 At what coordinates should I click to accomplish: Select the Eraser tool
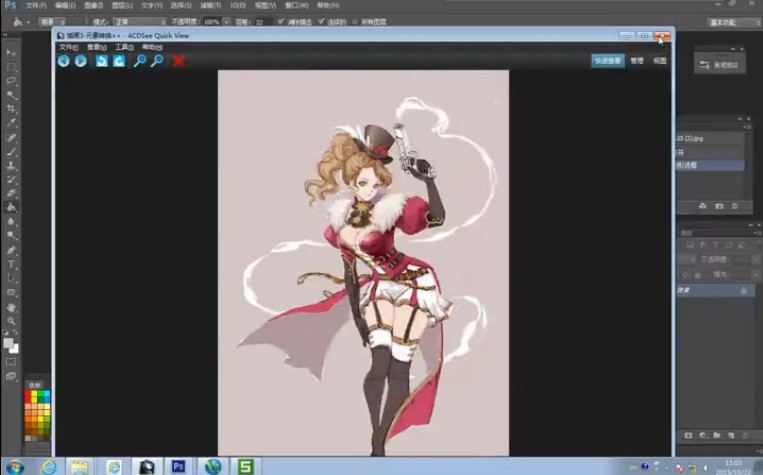tap(11, 193)
